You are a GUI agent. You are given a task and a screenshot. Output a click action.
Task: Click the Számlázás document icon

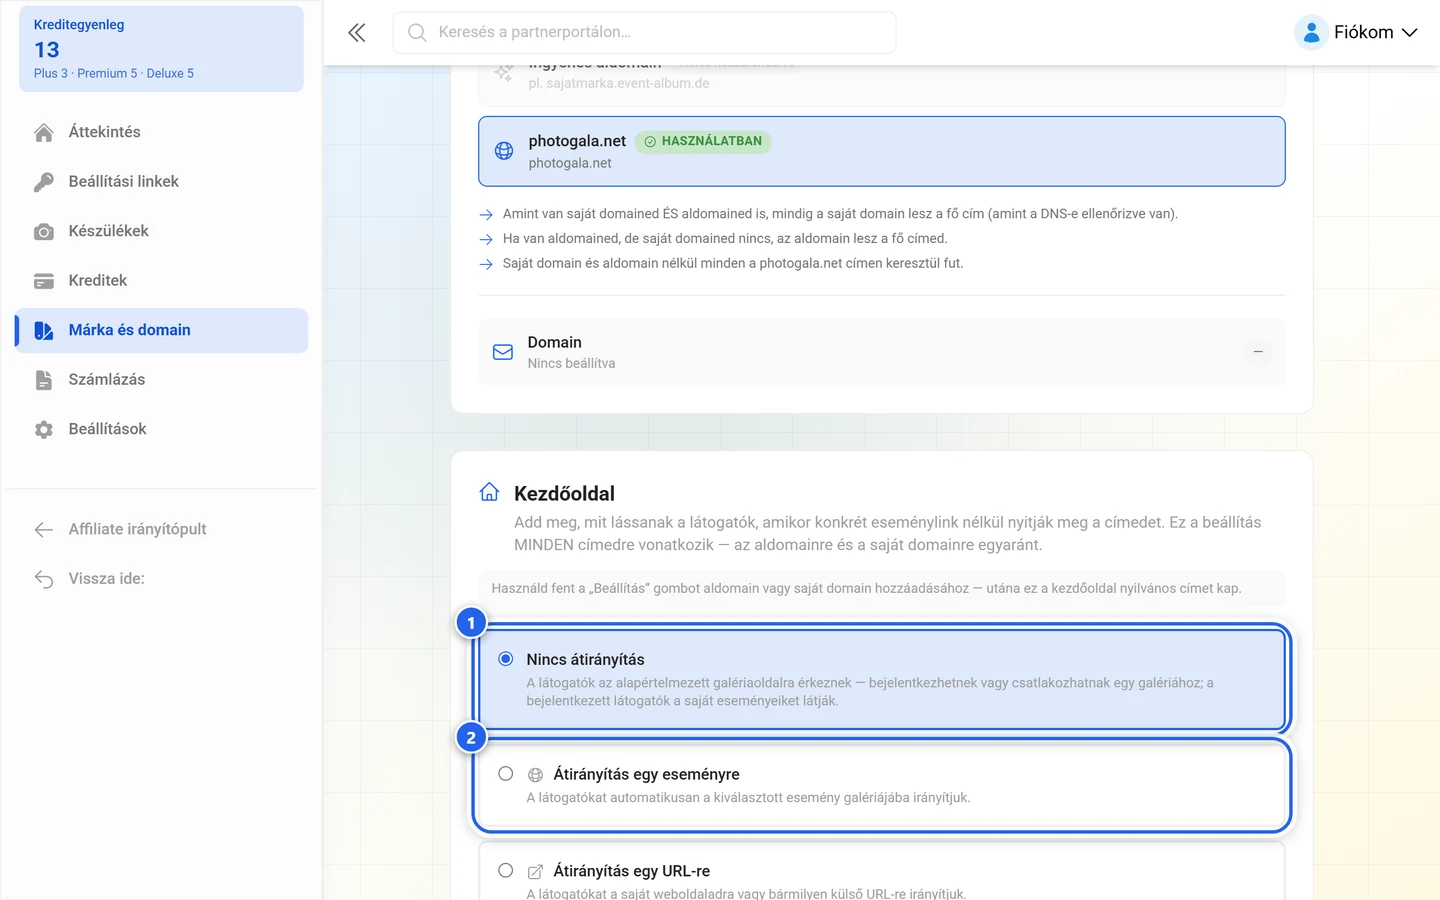coord(44,380)
